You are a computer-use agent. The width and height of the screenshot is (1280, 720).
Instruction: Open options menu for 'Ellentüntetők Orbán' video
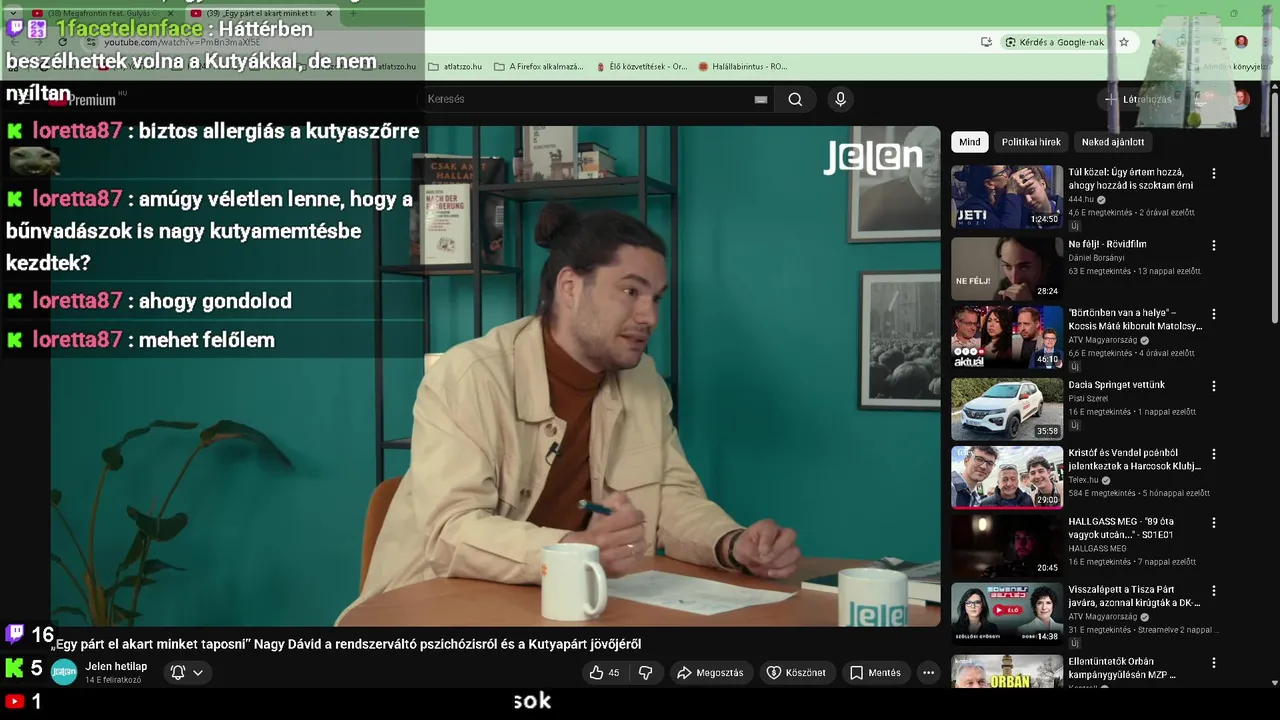pos(1214,663)
